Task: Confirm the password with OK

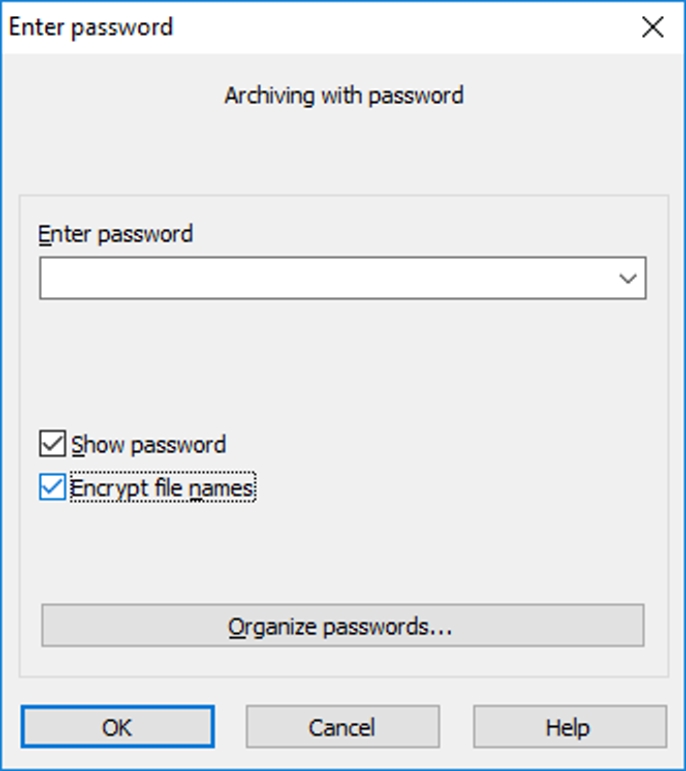Action: tap(117, 727)
